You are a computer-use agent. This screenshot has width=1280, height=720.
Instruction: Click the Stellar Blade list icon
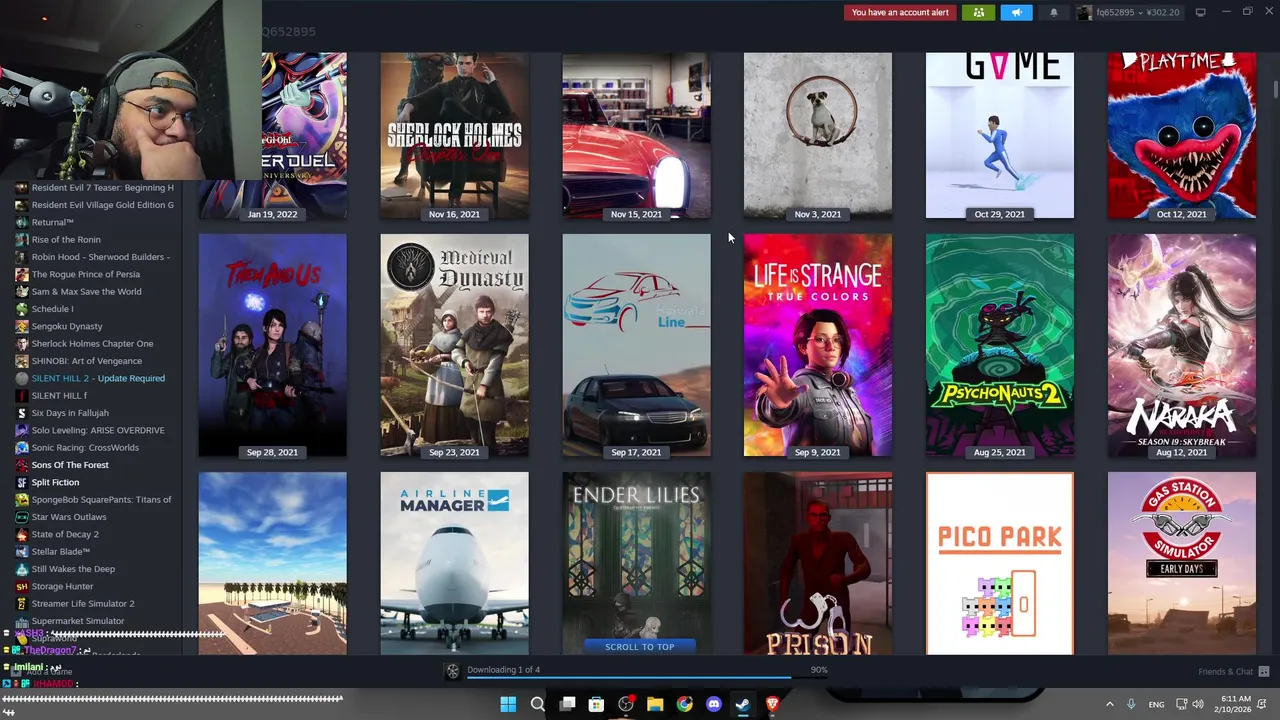tap(22, 552)
